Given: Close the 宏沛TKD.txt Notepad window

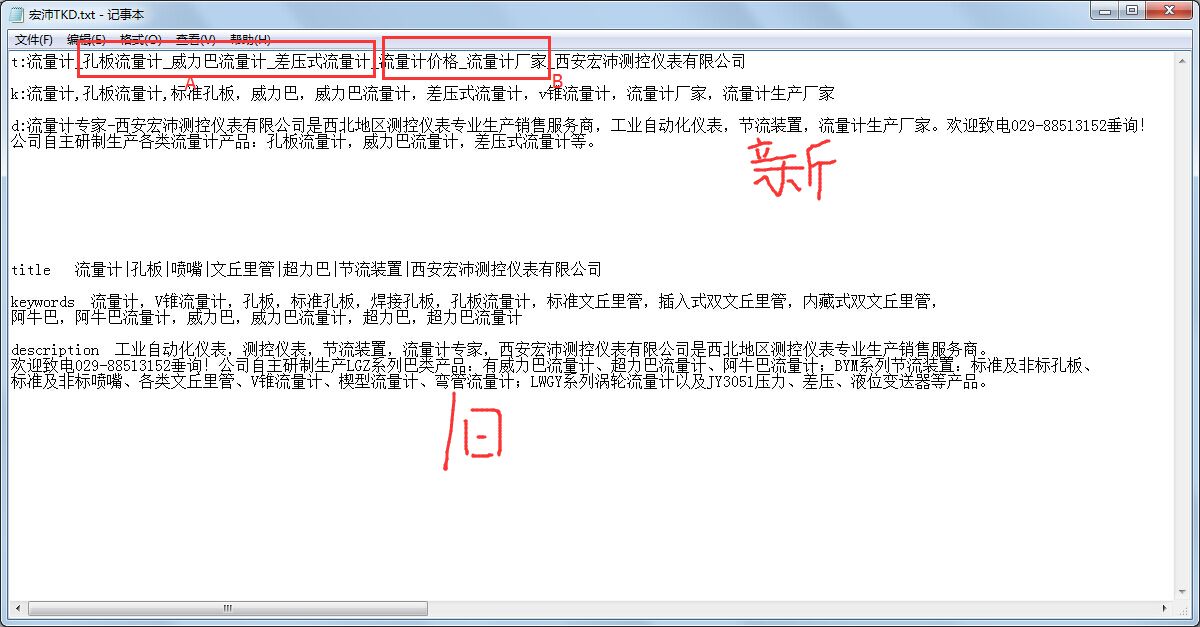Looking at the screenshot, I should [1168, 10].
